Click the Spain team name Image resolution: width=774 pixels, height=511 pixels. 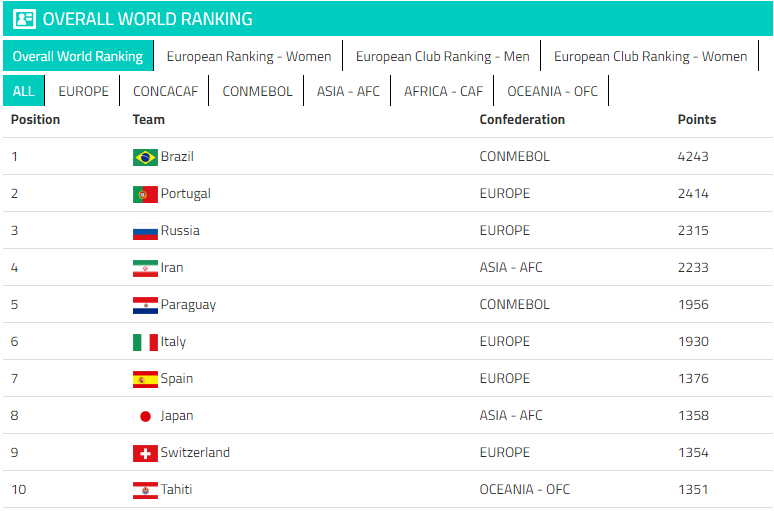[x=177, y=379]
